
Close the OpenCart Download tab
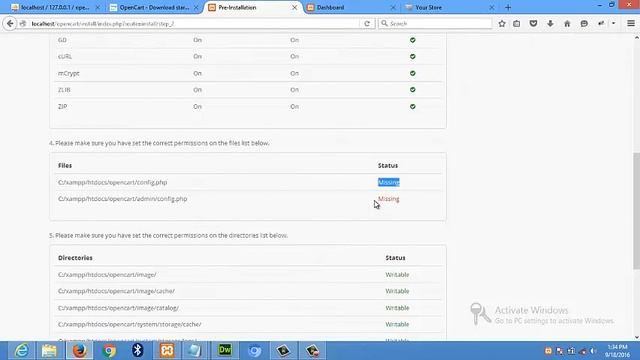[x=196, y=7]
